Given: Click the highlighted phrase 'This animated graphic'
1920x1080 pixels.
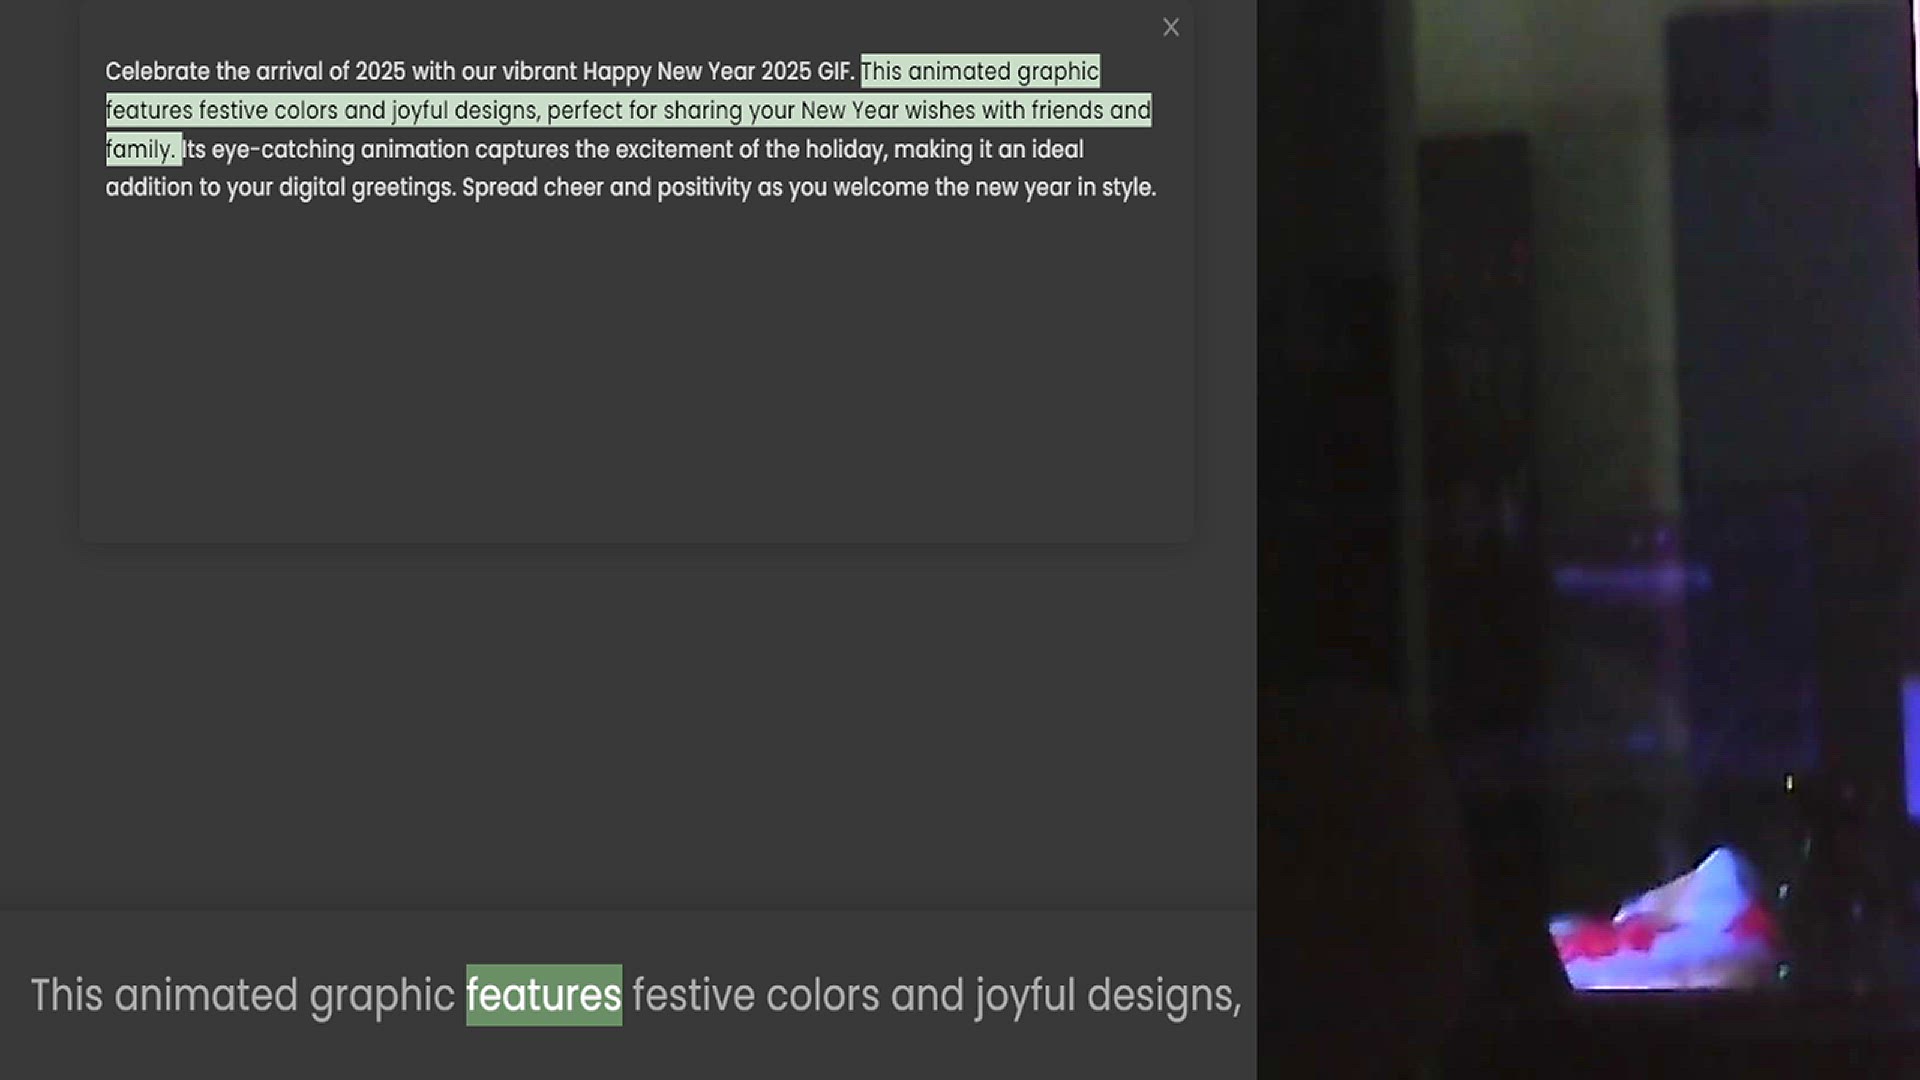Looking at the screenshot, I should pyautogui.click(x=979, y=72).
